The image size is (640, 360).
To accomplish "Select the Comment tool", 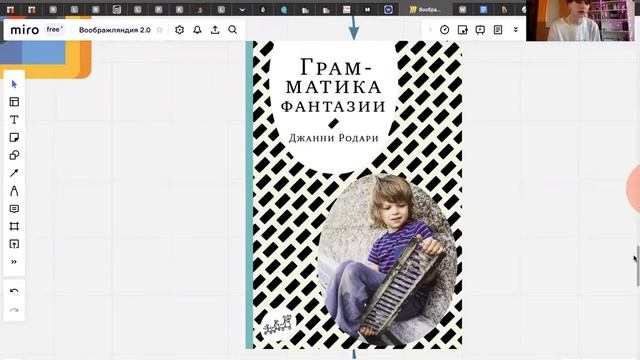I will click(x=14, y=209).
